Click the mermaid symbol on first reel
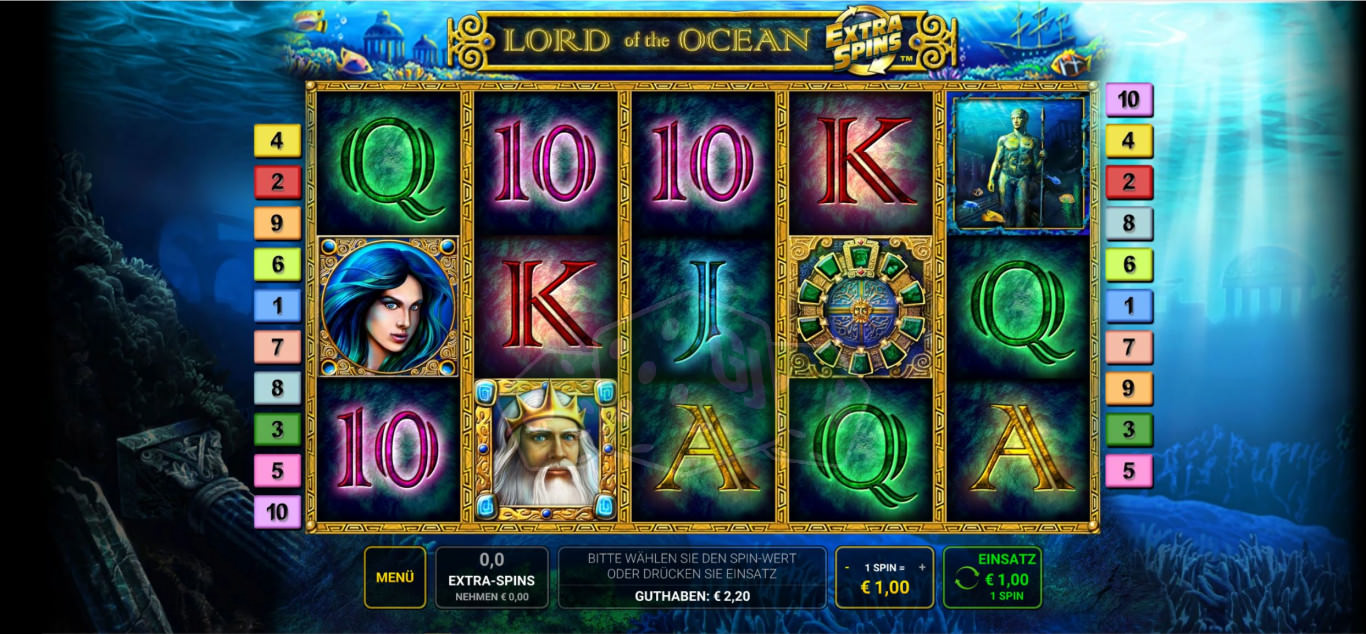Viewport: 1366px width, 634px height. 388,307
